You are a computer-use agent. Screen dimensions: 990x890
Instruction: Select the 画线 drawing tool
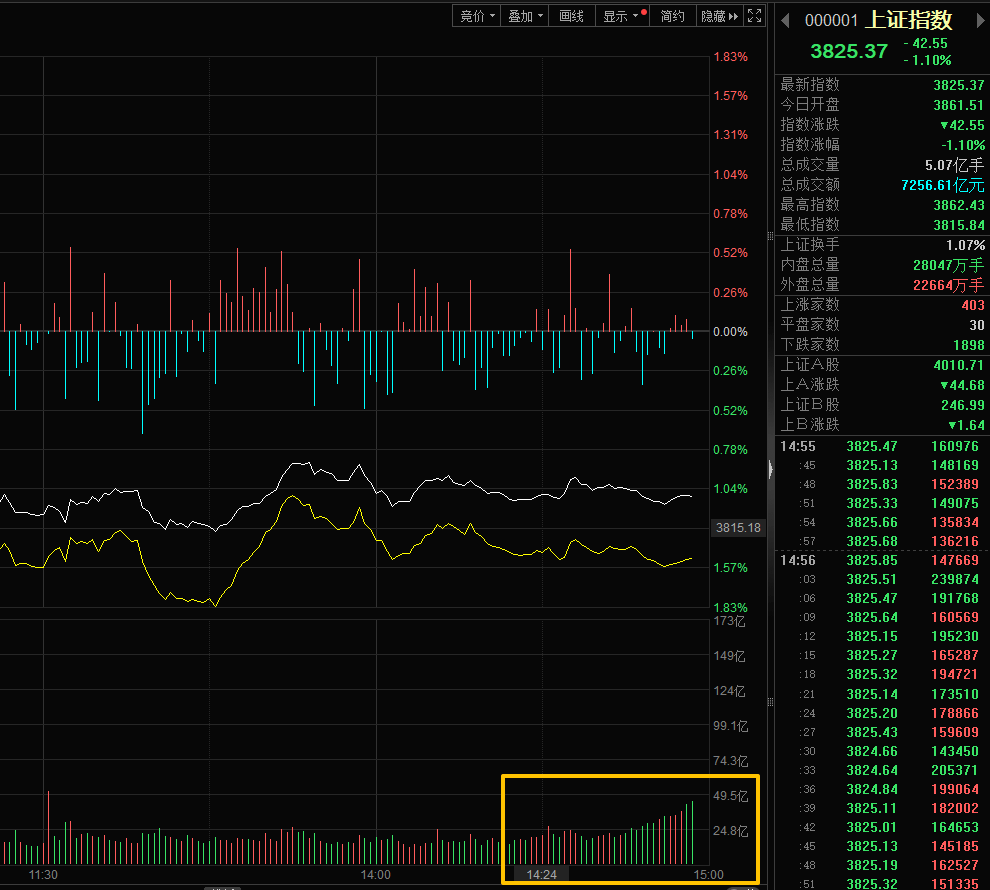click(571, 16)
